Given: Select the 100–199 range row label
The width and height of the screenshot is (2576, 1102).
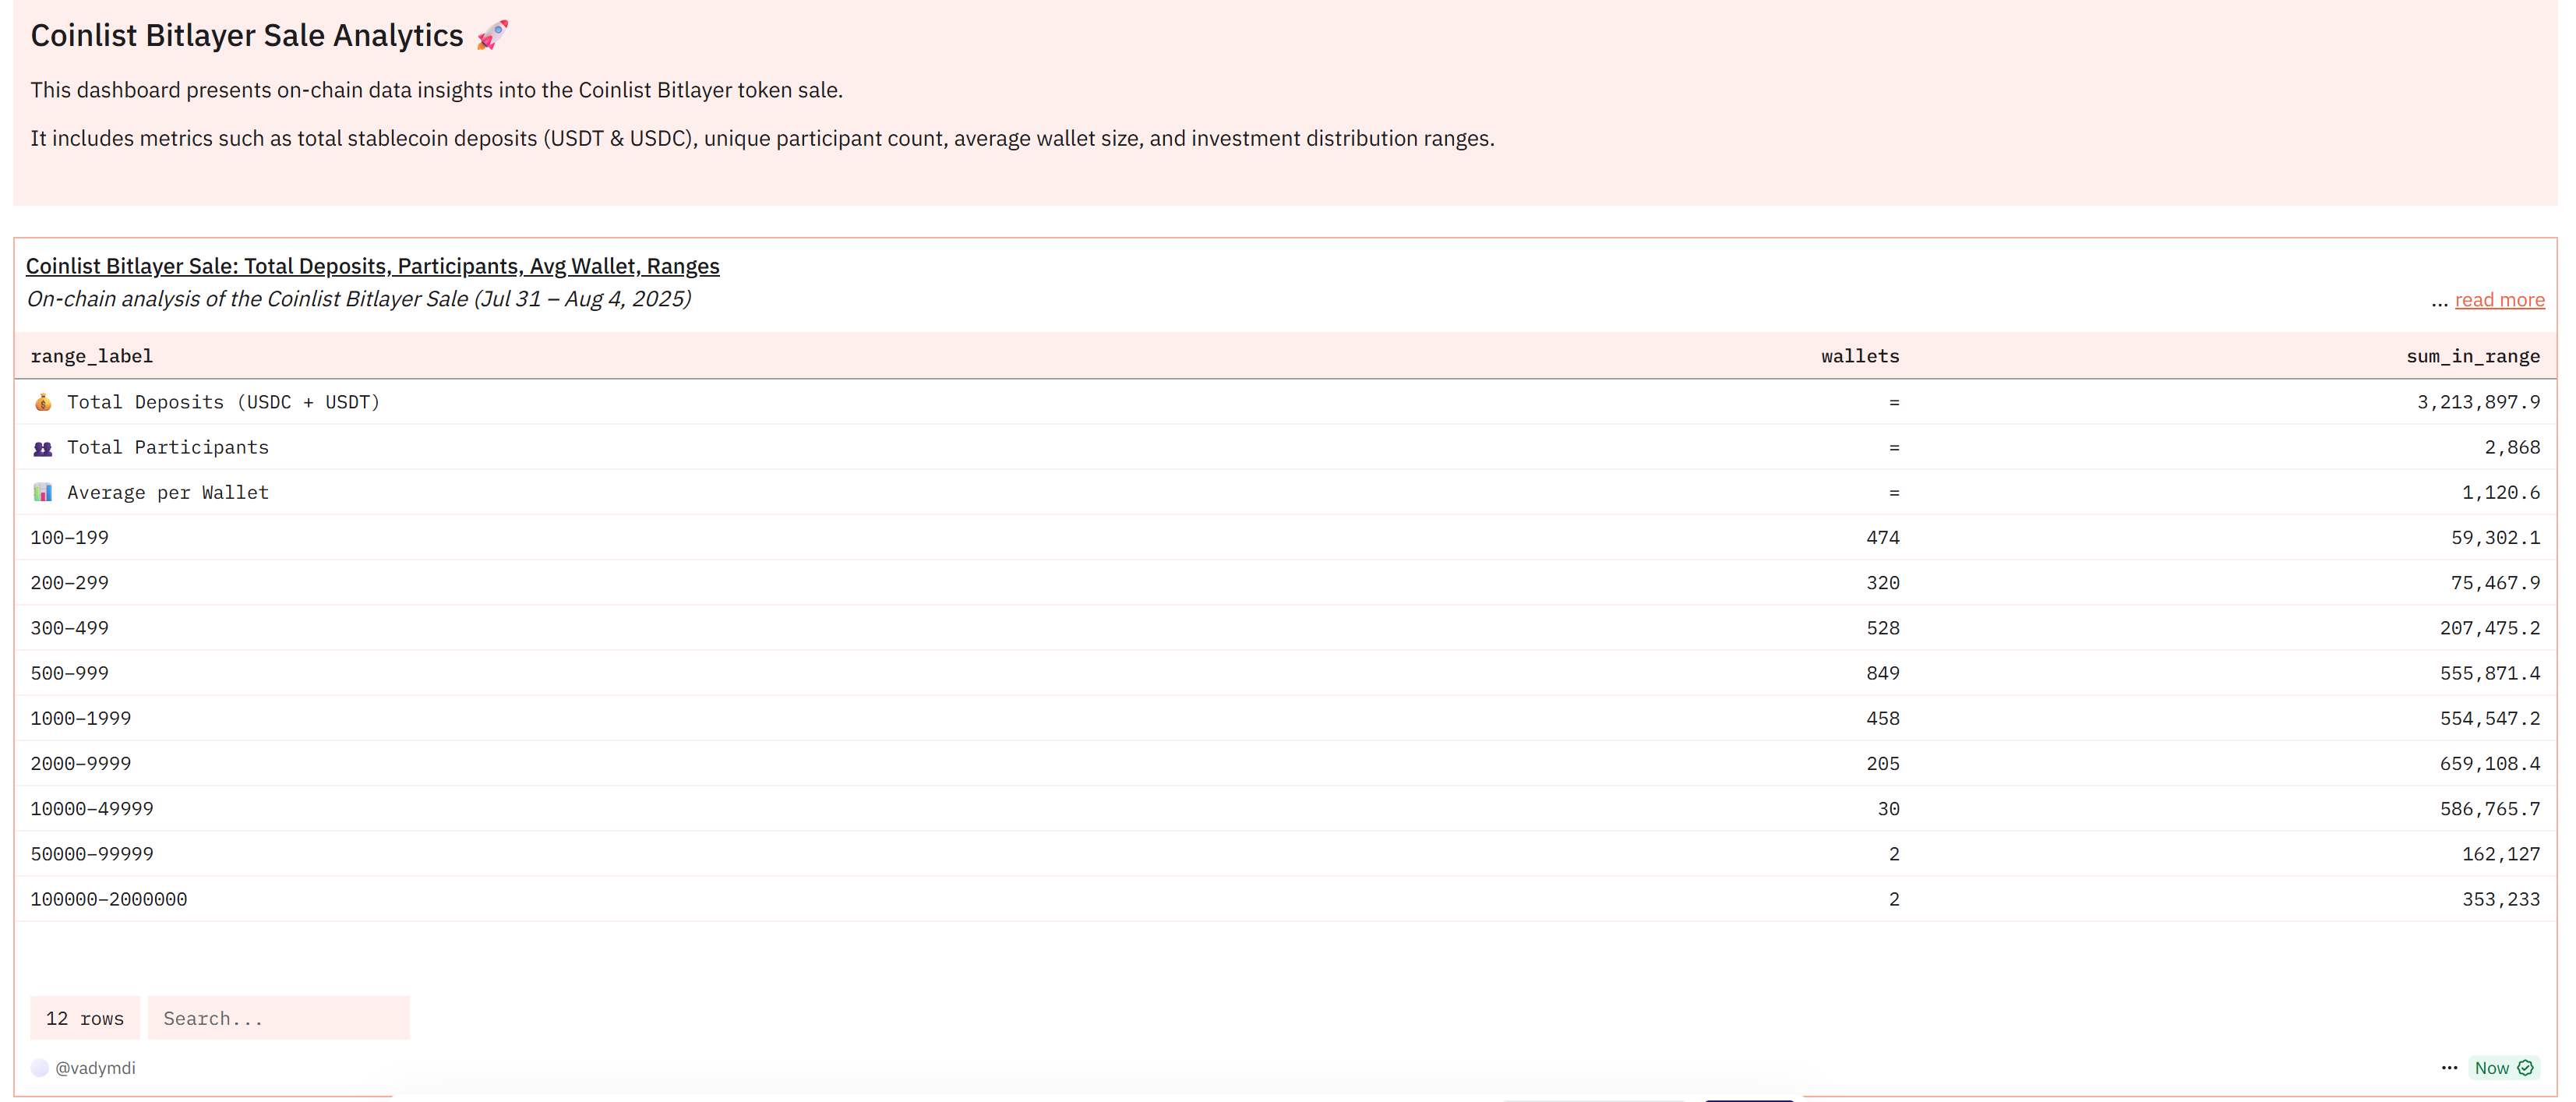Looking at the screenshot, I should (70, 537).
